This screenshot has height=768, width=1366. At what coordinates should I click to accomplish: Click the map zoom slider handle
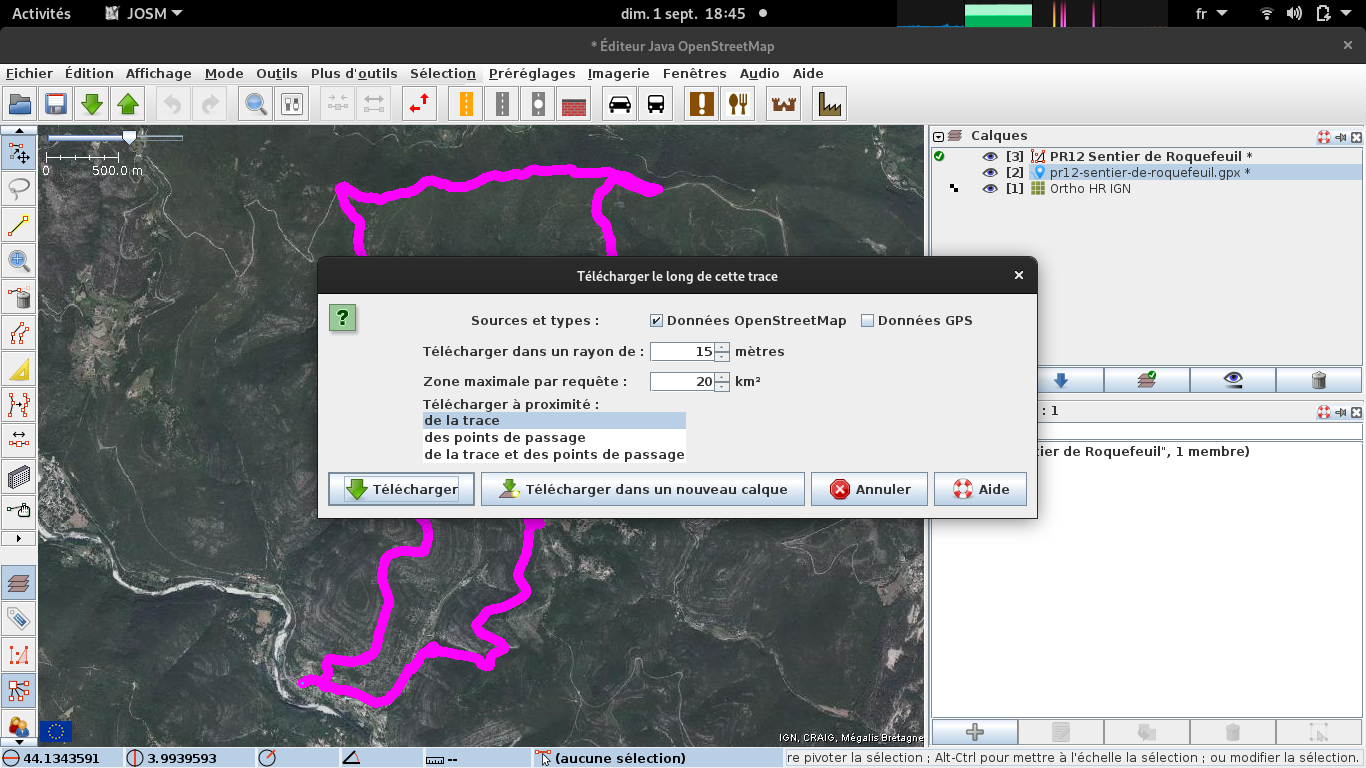129,137
